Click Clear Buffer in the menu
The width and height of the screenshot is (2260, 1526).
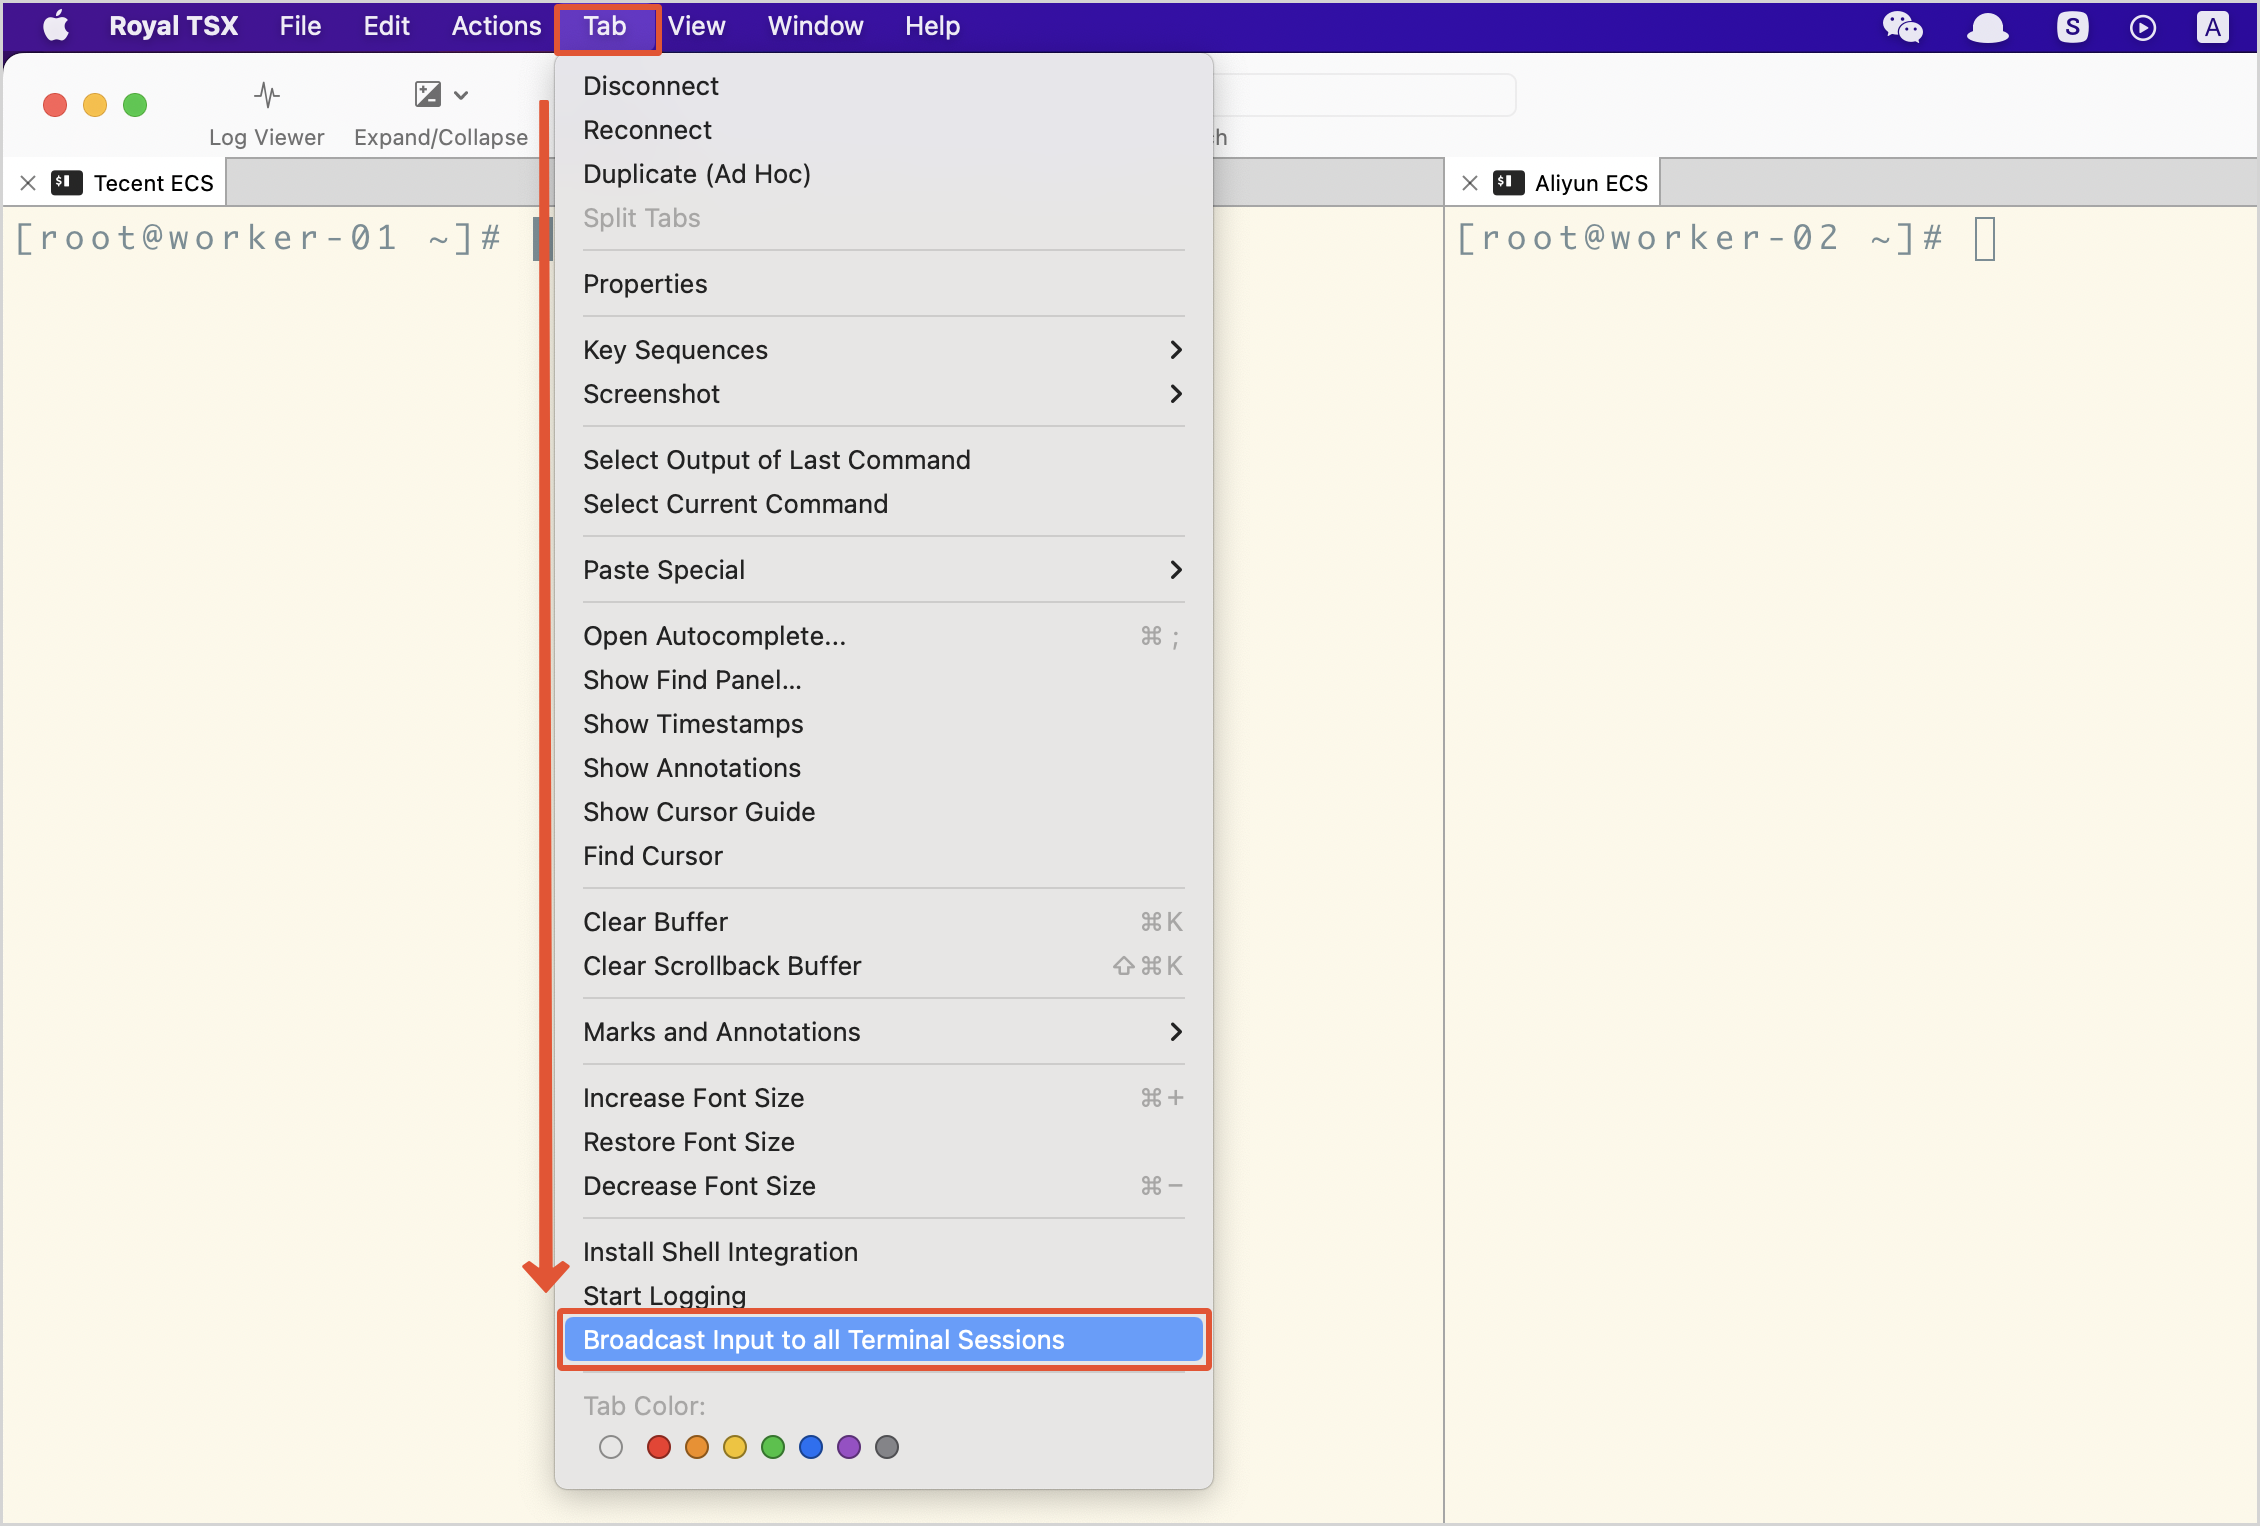tap(655, 922)
